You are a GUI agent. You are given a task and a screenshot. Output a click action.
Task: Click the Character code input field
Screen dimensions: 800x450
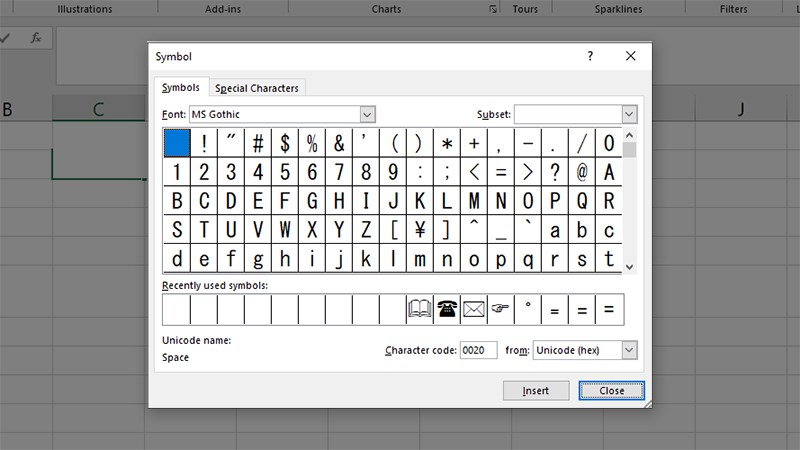478,350
